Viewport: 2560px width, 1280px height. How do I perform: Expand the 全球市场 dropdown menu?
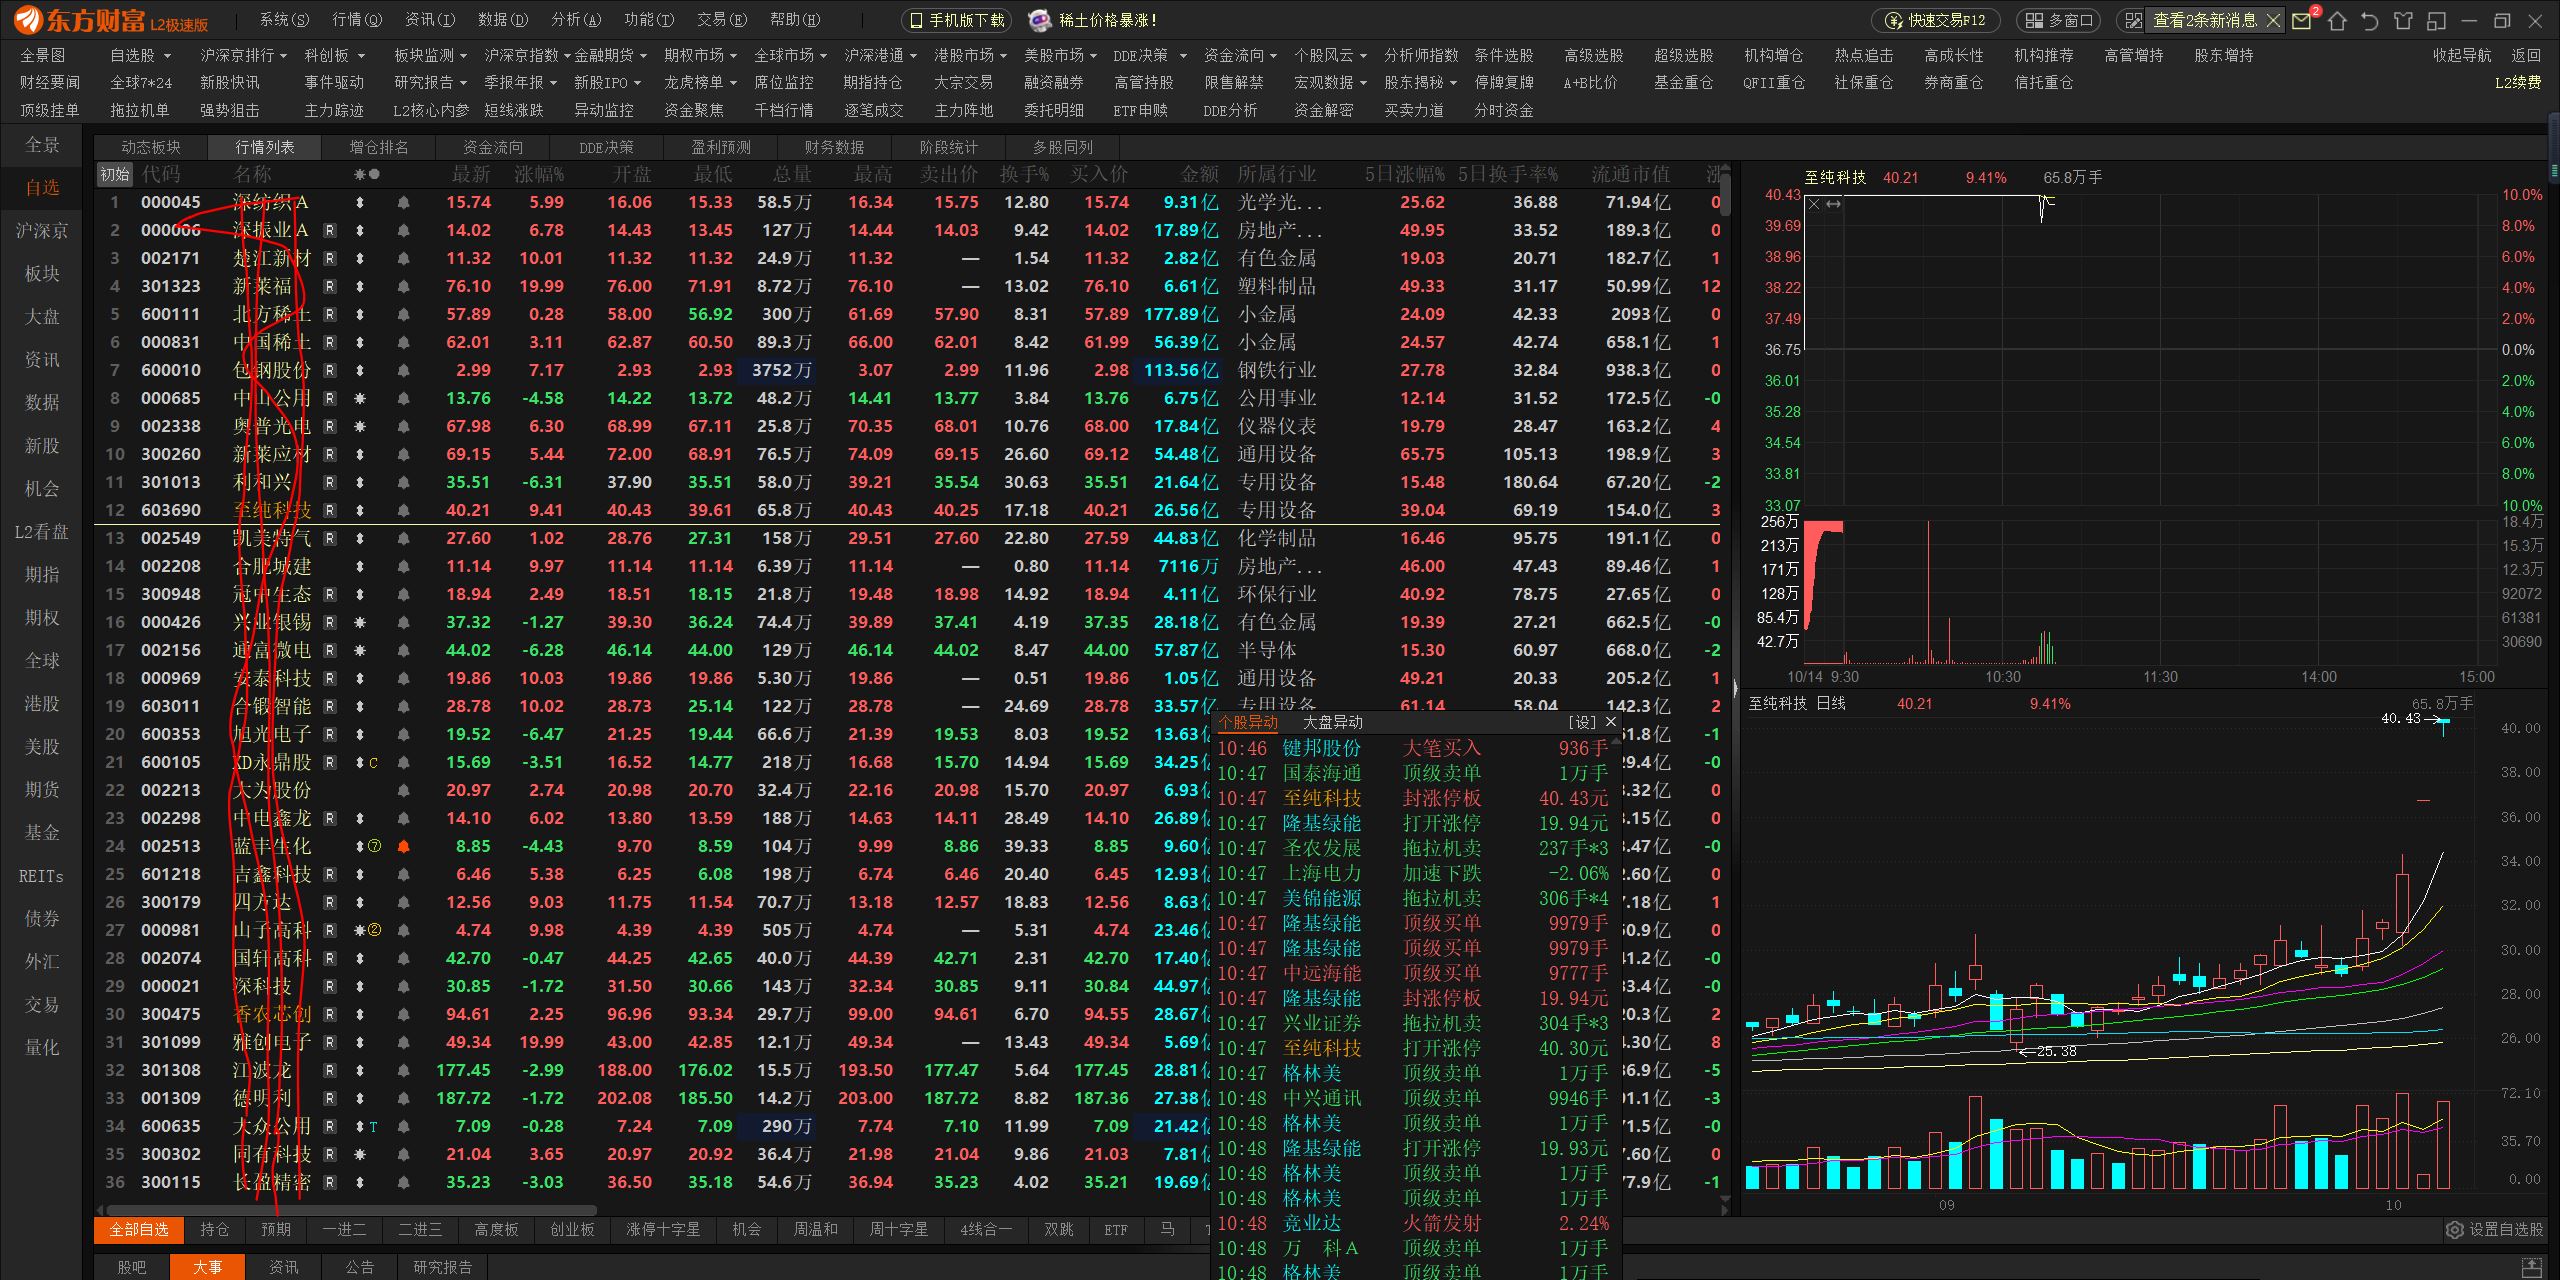click(x=823, y=56)
